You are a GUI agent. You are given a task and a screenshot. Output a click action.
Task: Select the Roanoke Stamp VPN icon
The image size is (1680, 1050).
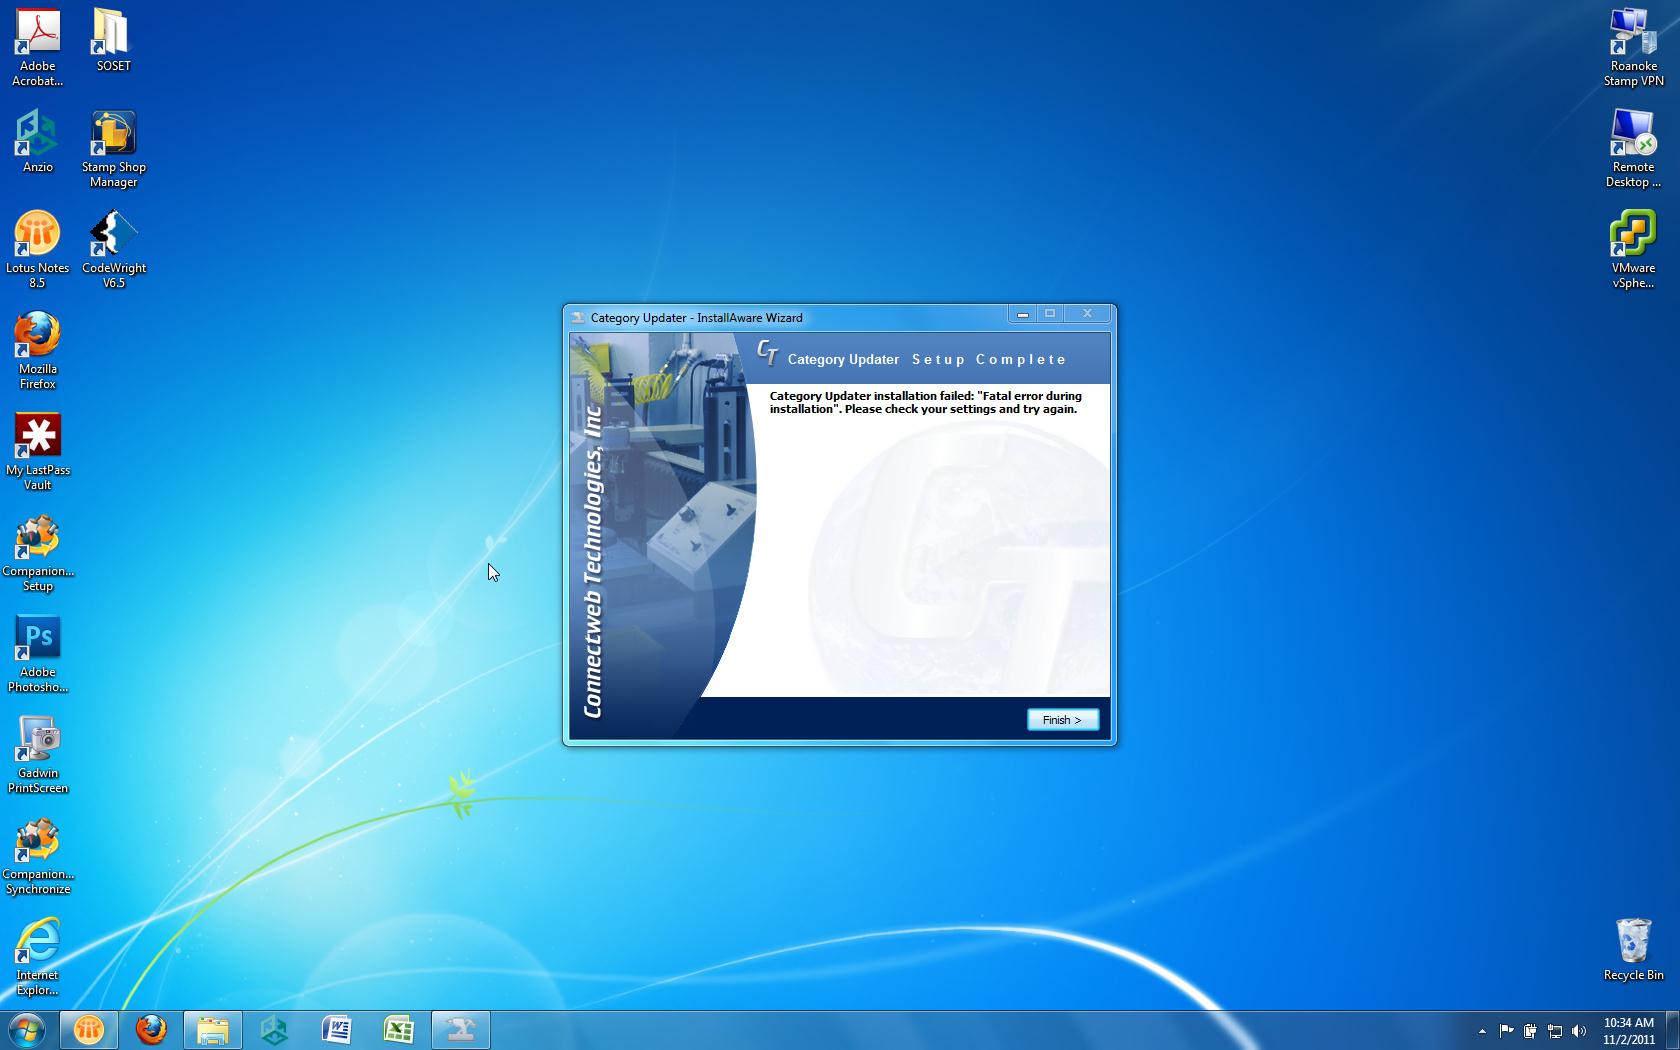[1633, 47]
